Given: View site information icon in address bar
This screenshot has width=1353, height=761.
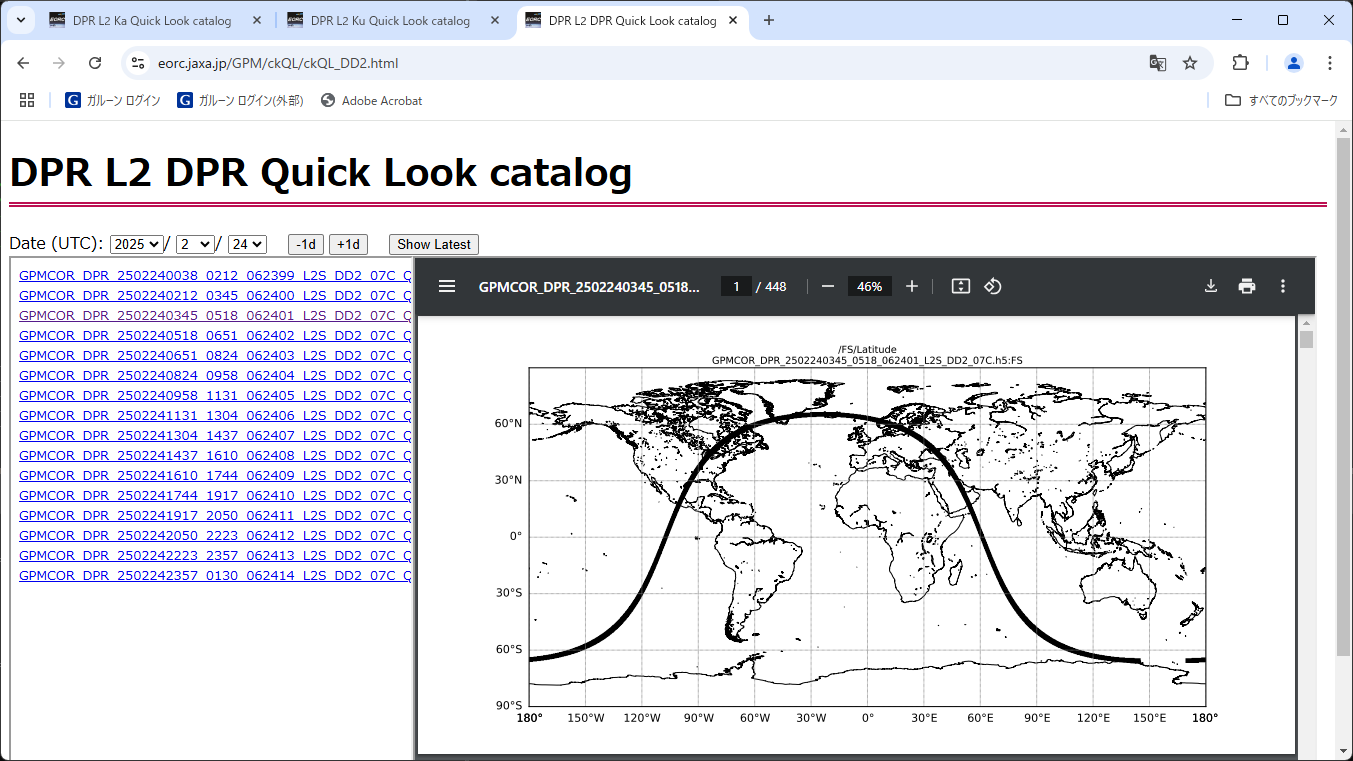Looking at the screenshot, I should pos(139,63).
